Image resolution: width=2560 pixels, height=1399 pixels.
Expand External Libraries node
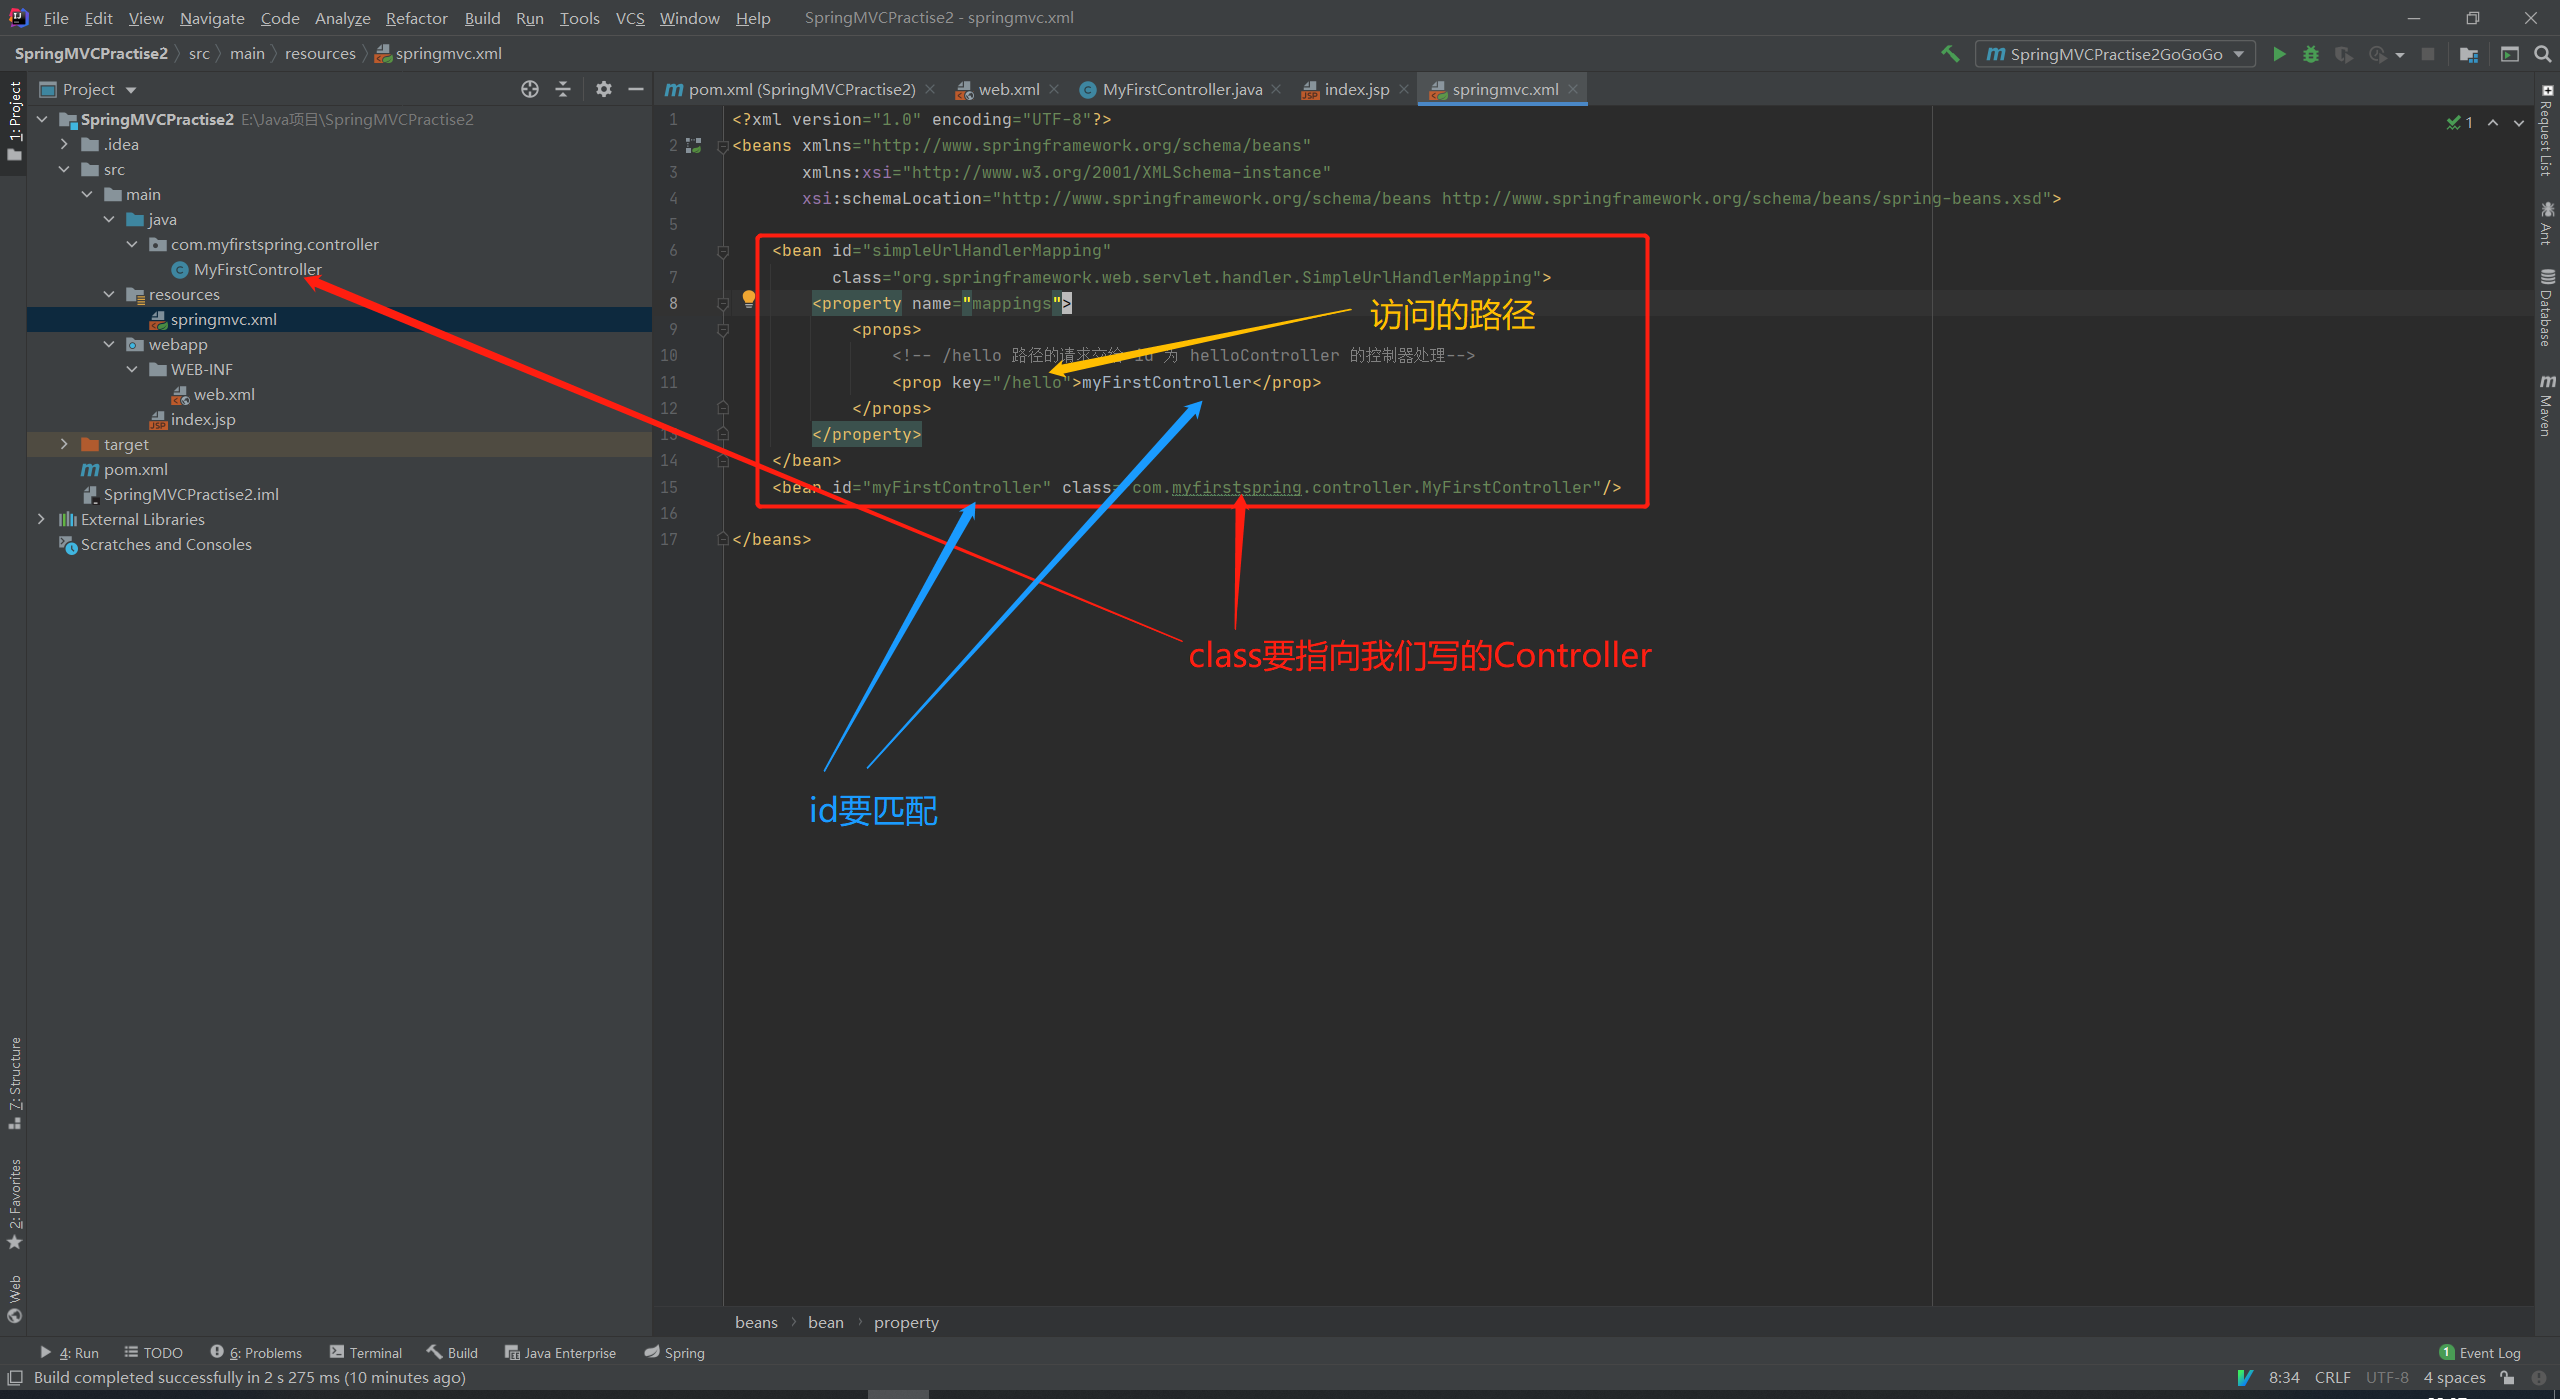(41, 519)
